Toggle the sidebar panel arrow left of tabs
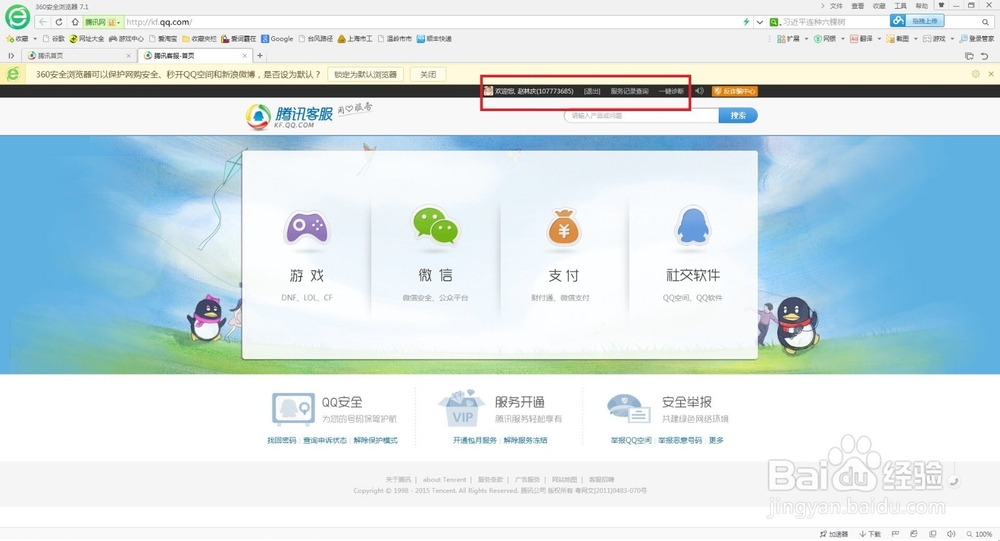This screenshot has height=541, width=1000. pyautogui.click(x=11, y=56)
